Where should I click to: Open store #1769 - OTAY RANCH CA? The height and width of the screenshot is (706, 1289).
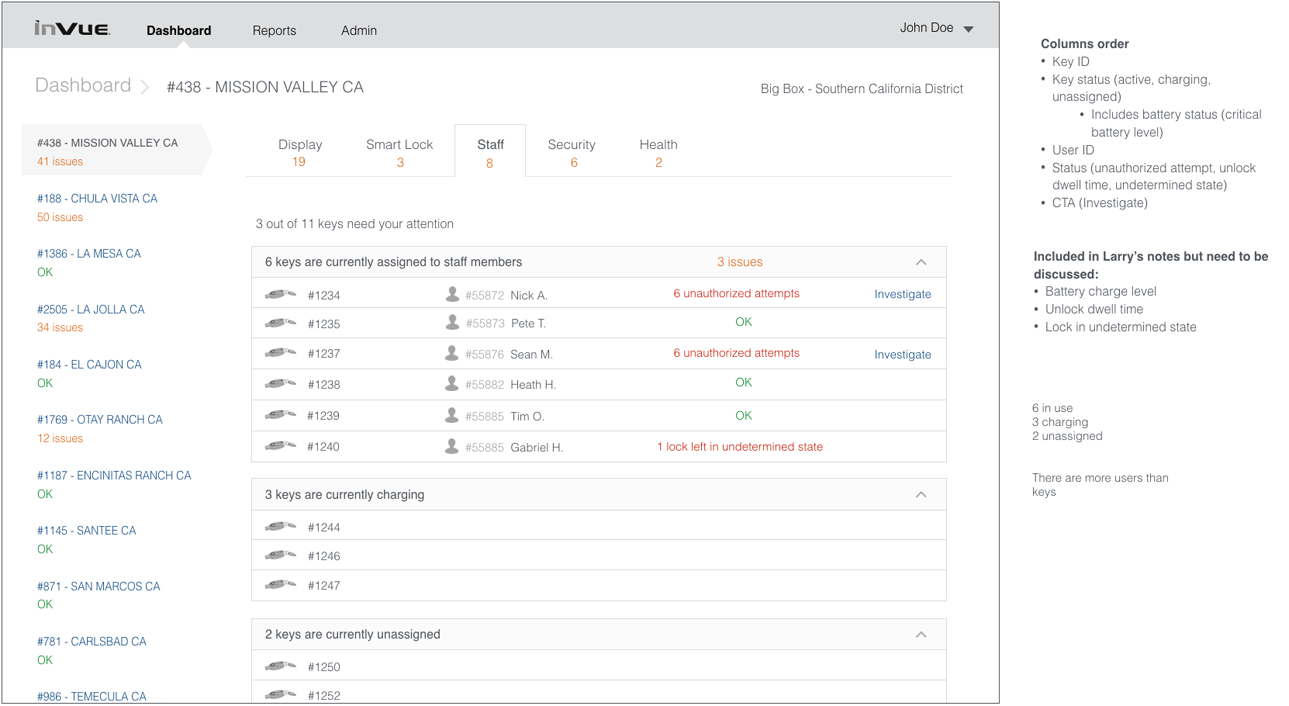[x=100, y=420]
